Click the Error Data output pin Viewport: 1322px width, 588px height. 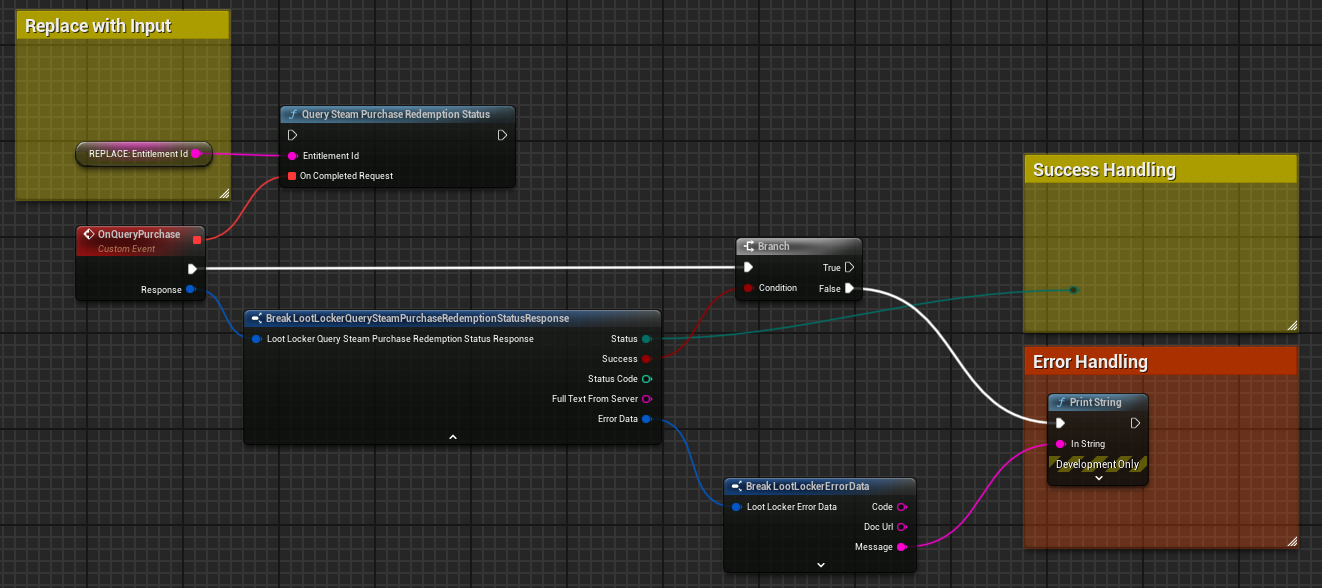tap(647, 419)
